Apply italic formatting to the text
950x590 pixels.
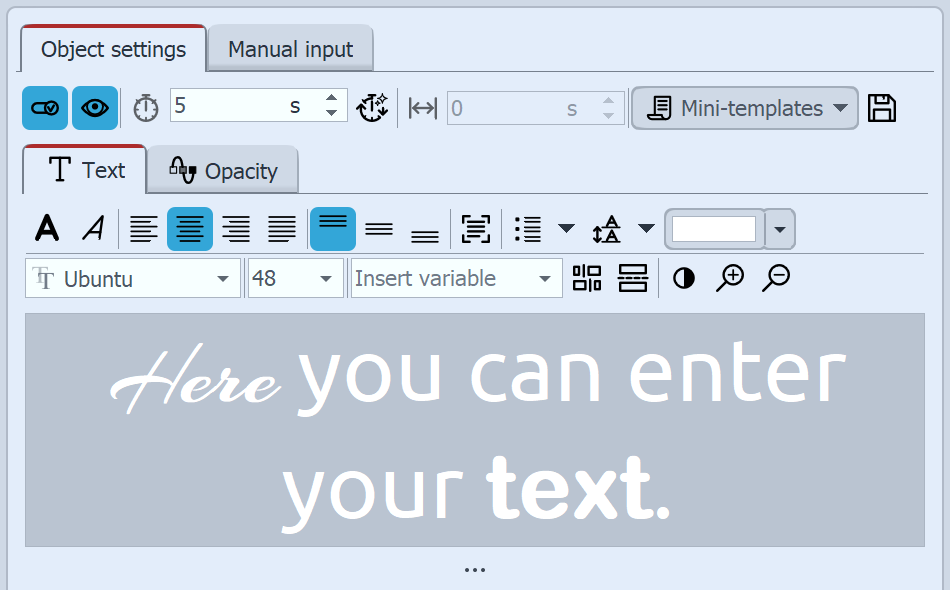point(93,228)
